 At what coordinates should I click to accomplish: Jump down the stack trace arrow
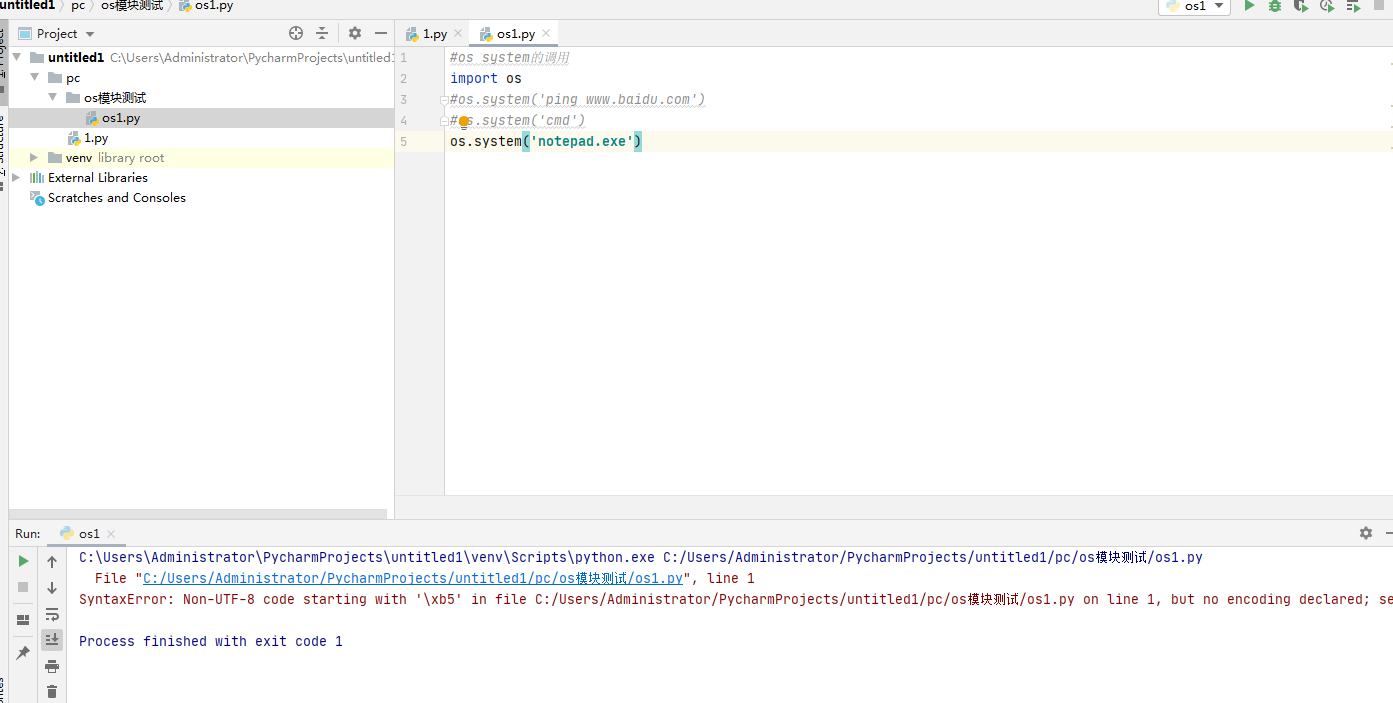52,588
